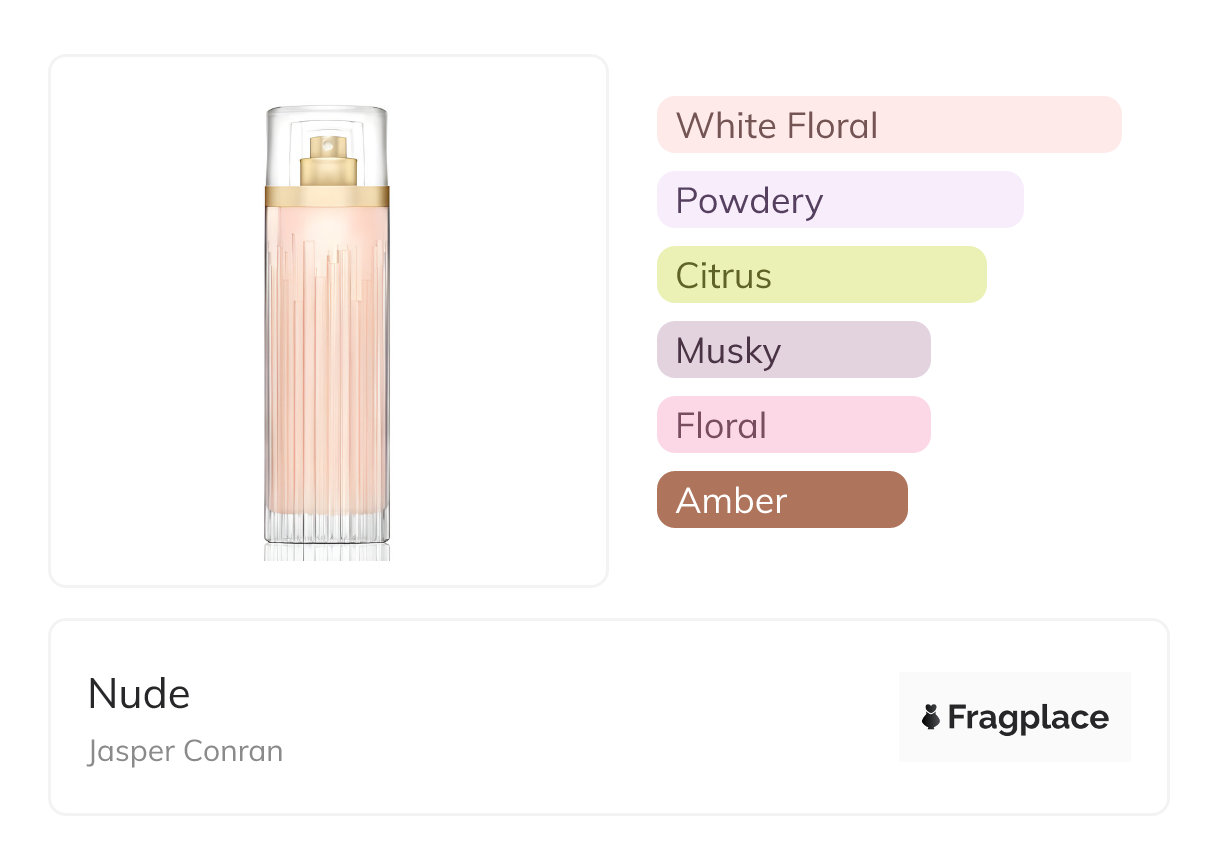Pick the Musky accord bar

point(793,350)
